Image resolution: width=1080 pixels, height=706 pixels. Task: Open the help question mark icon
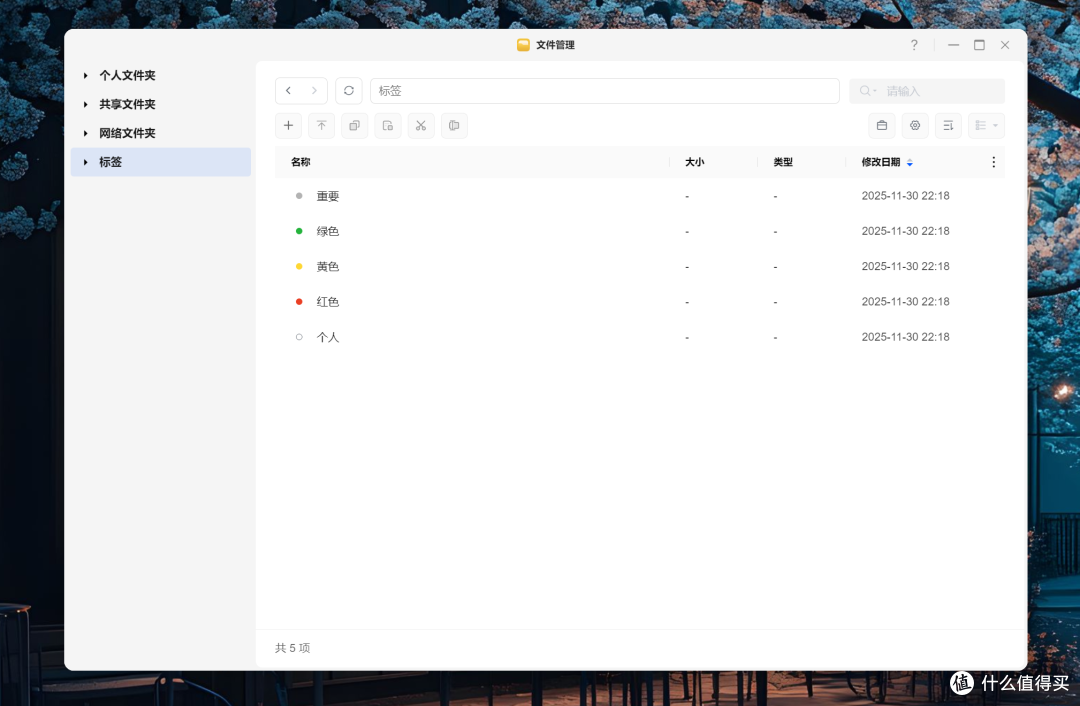tap(914, 45)
